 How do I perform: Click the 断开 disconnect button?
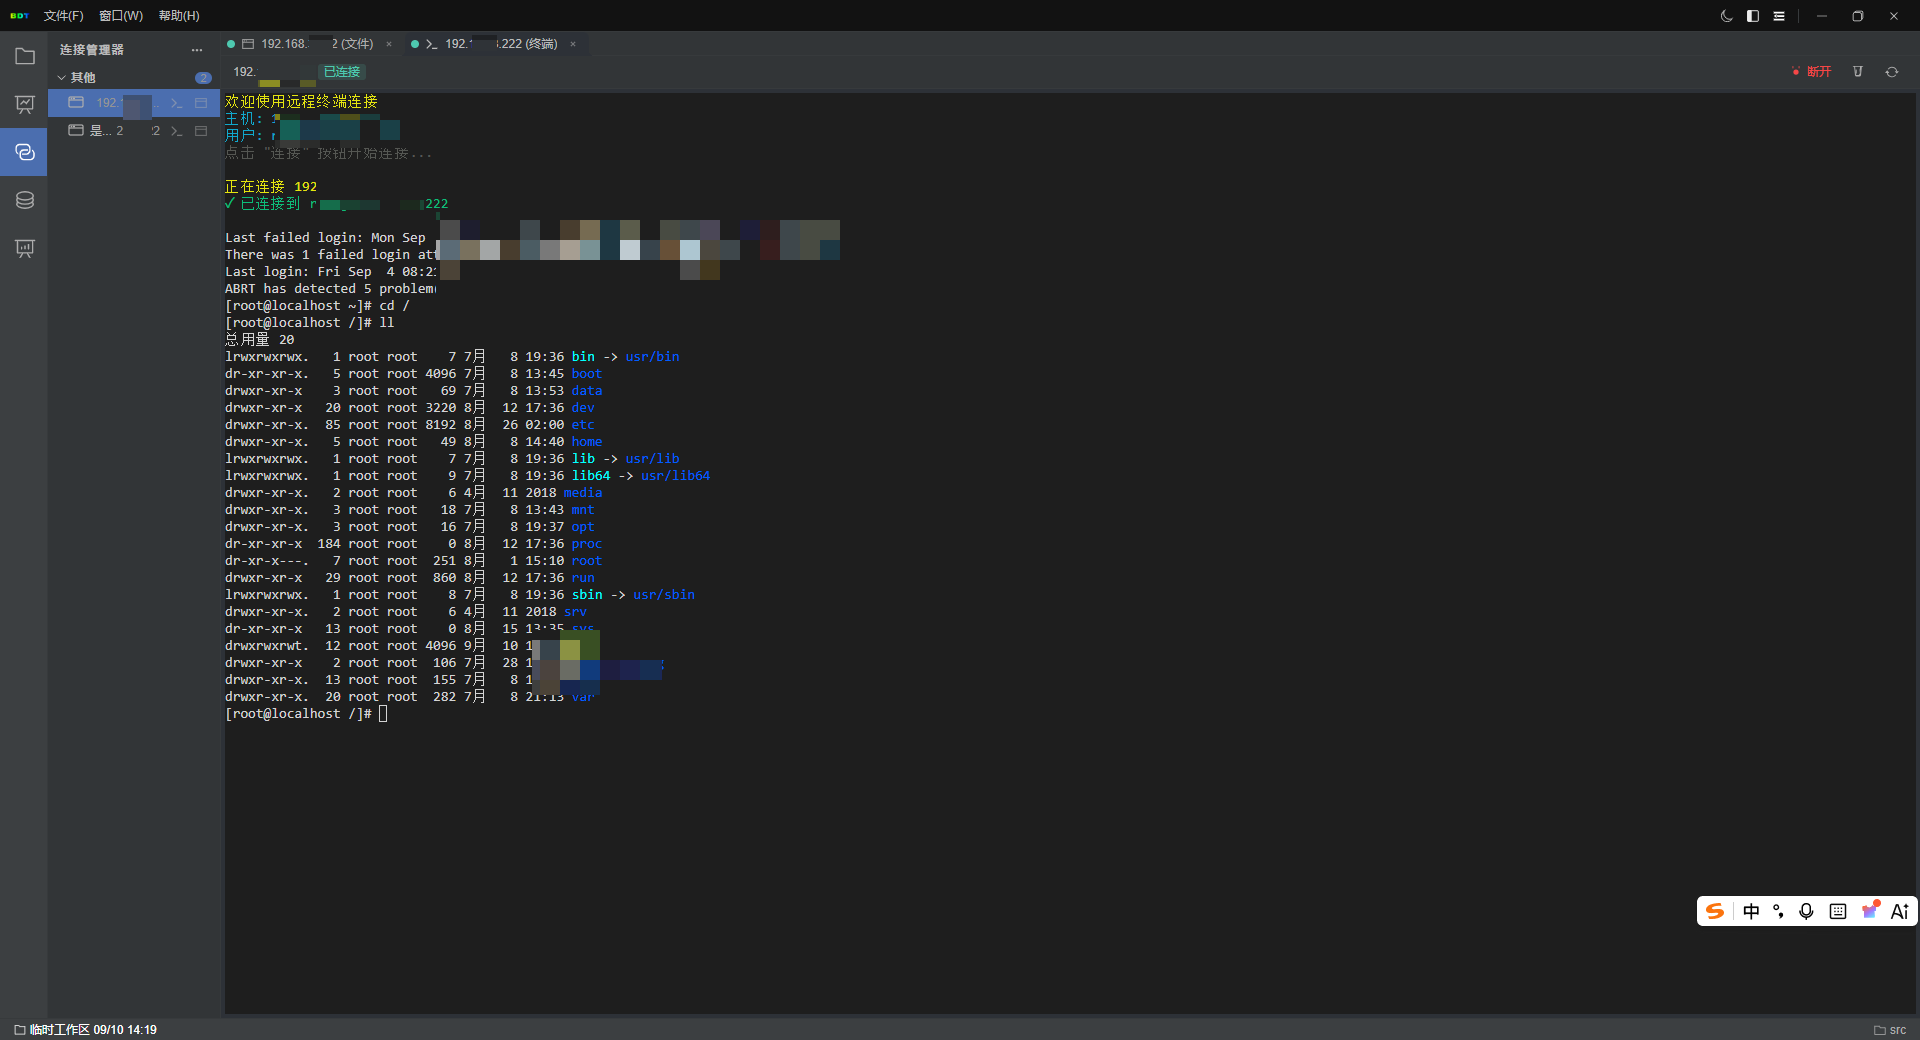pyautogui.click(x=1812, y=72)
